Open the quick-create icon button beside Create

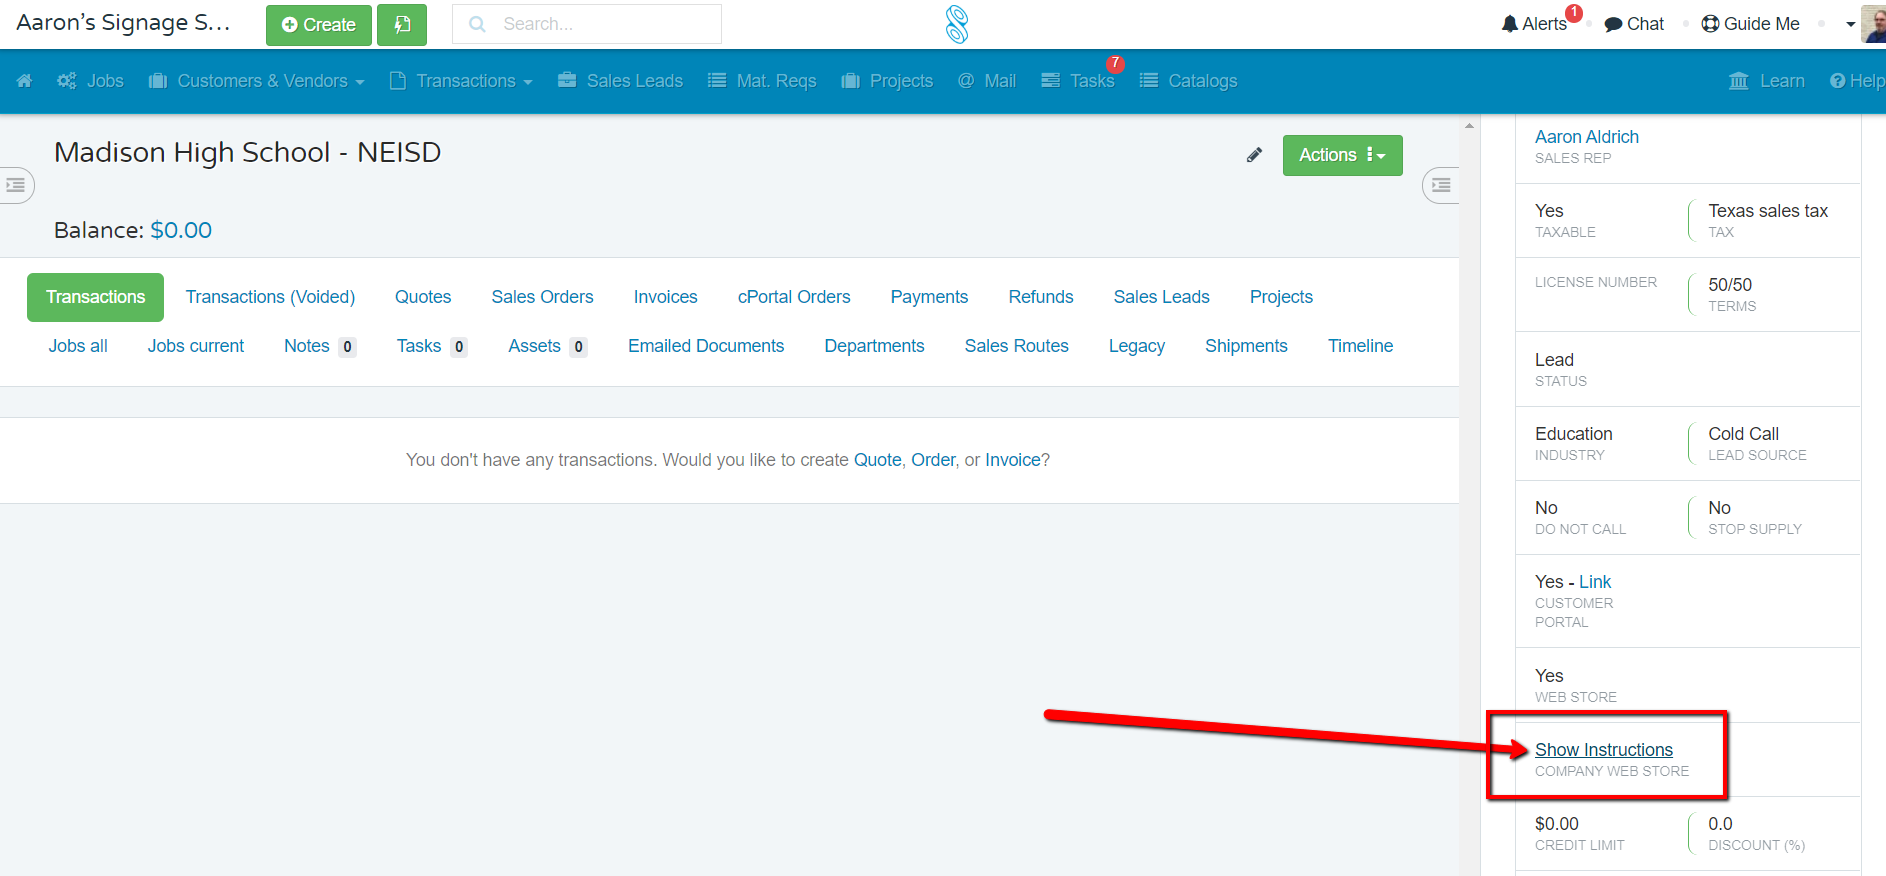pyautogui.click(x=402, y=25)
